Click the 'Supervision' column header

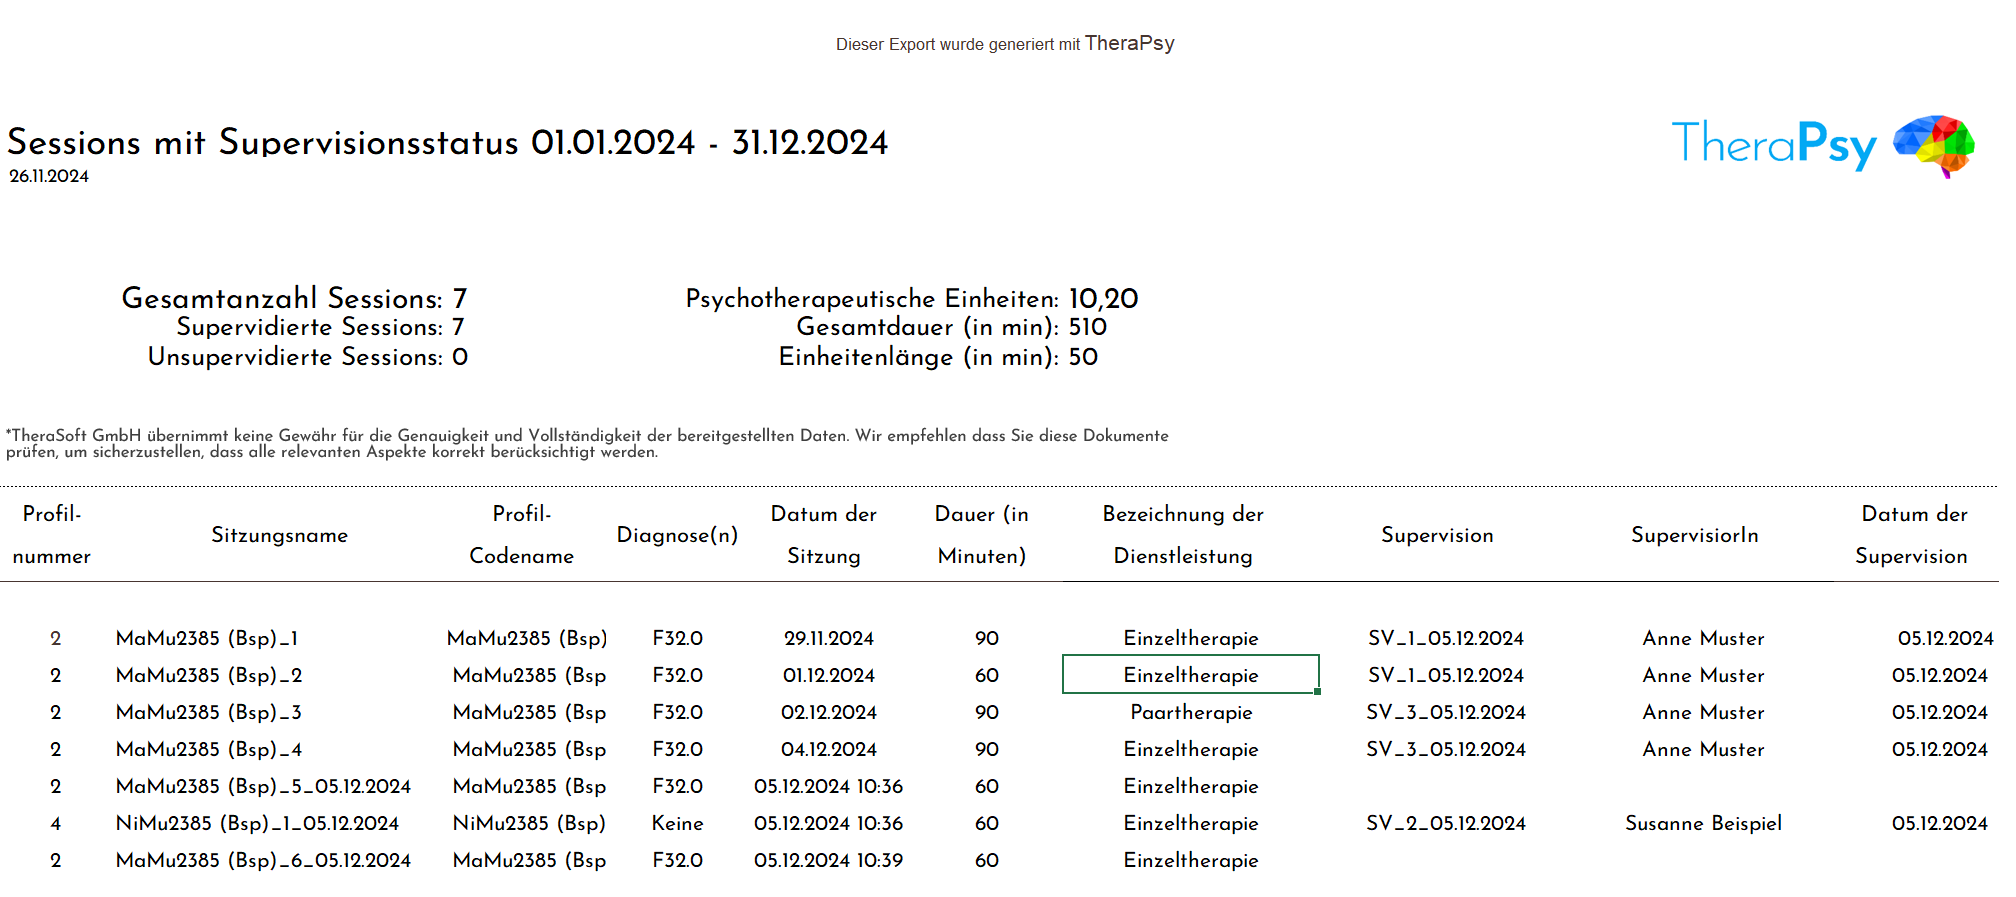[x=1438, y=536]
